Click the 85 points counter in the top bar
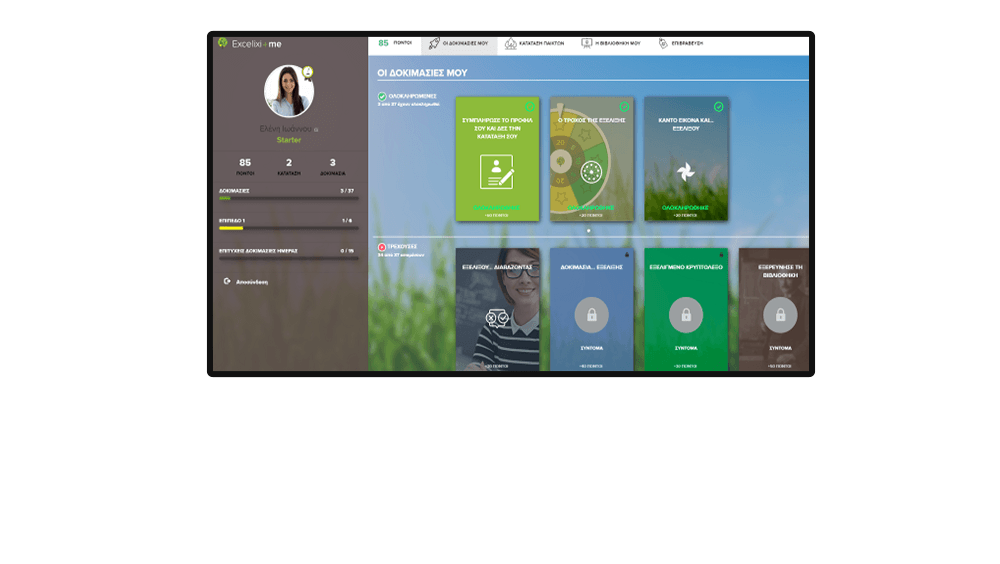The height and width of the screenshot is (564, 1000). 394,44
